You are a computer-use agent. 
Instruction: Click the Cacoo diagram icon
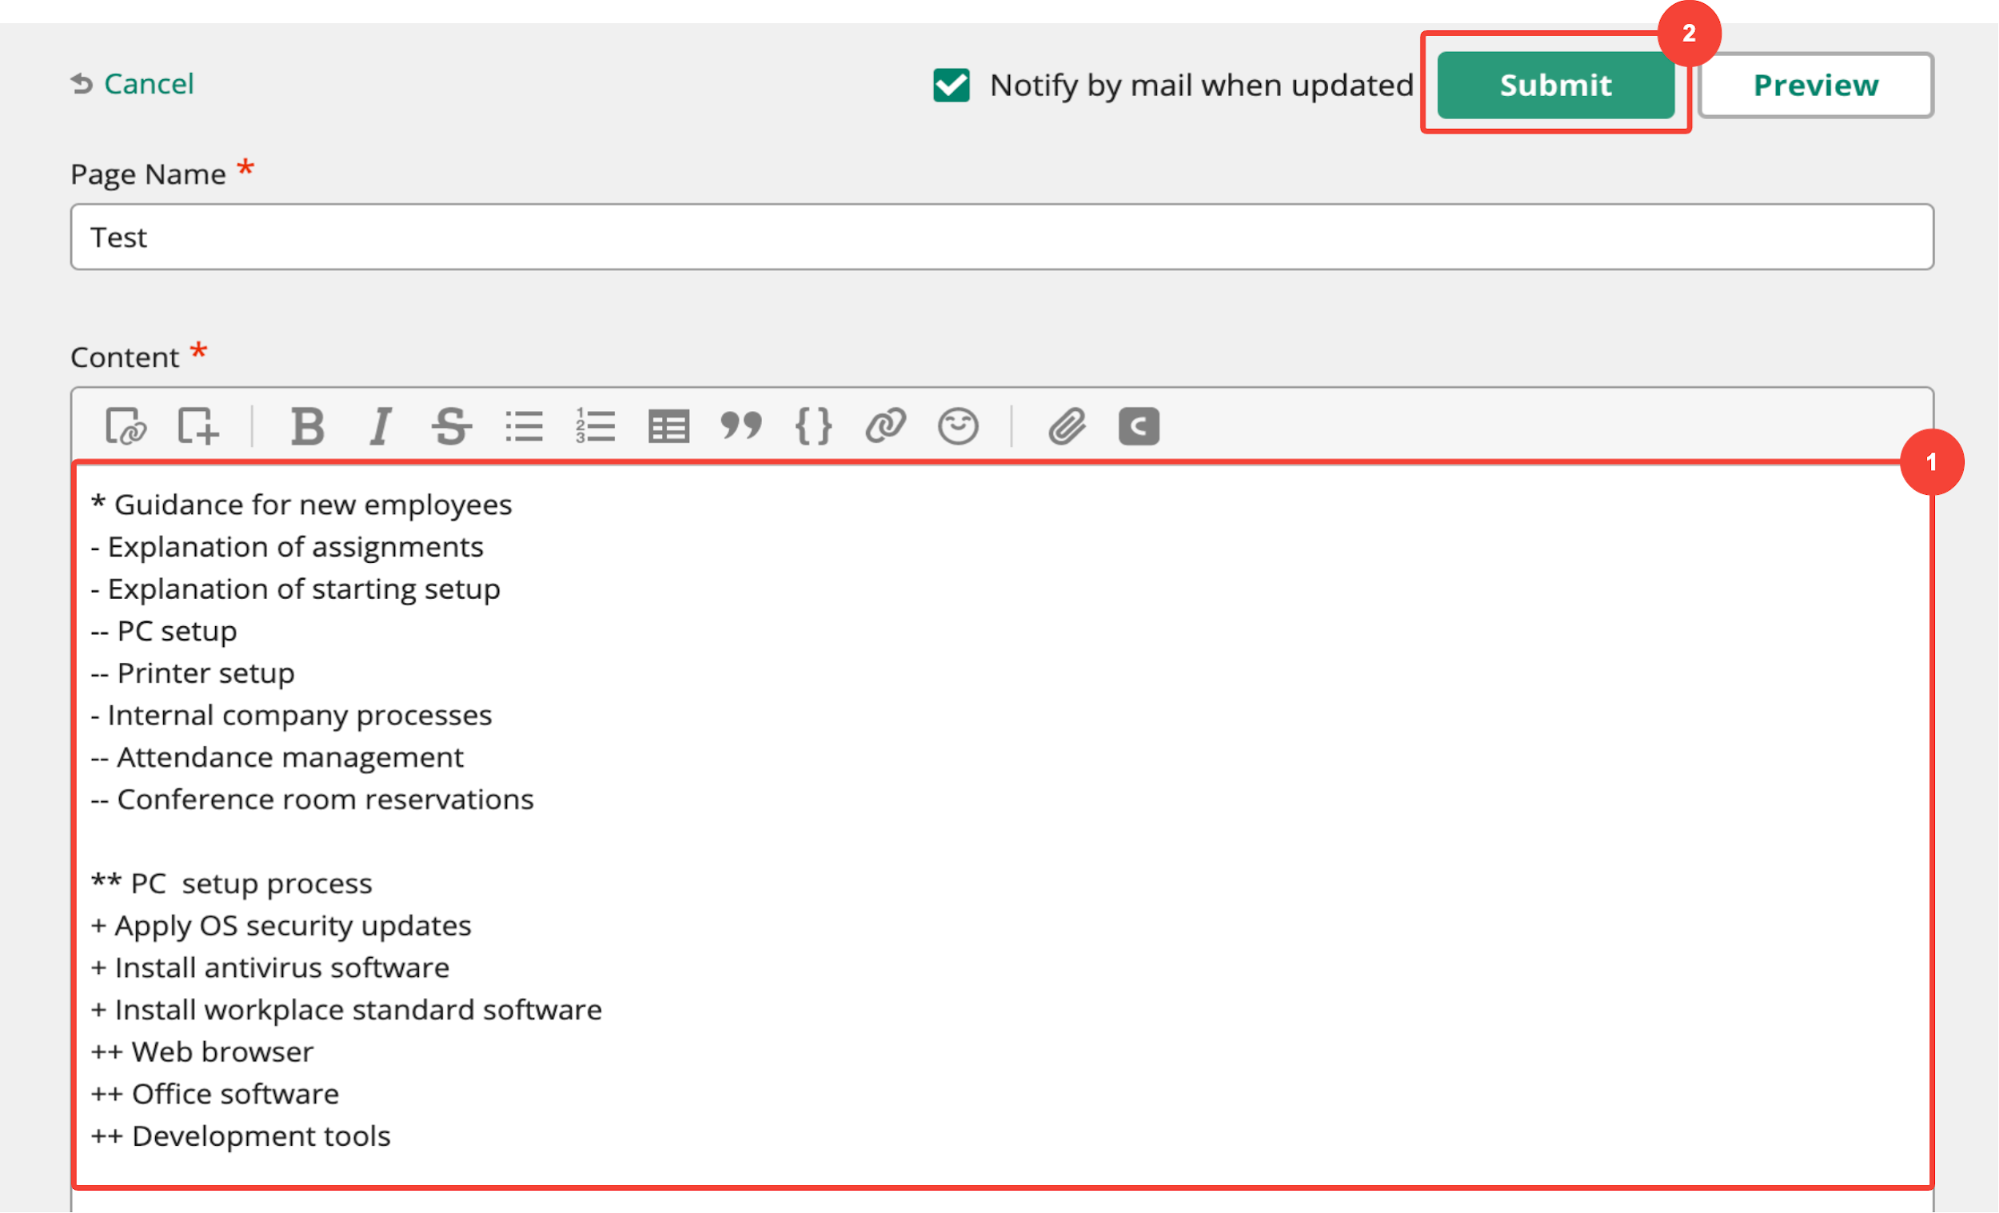(x=1138, y=427)
